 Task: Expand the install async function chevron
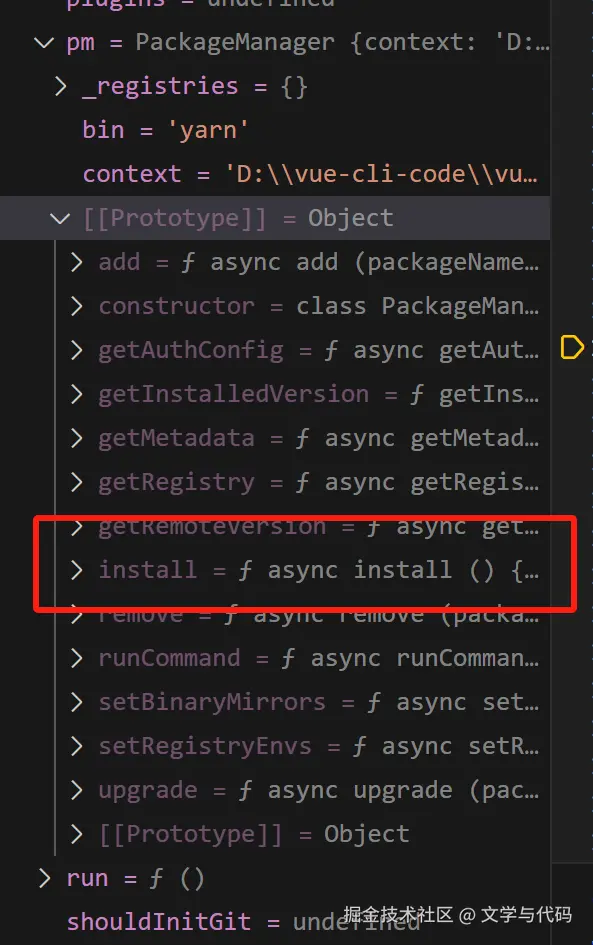click(x=77, y=570)
